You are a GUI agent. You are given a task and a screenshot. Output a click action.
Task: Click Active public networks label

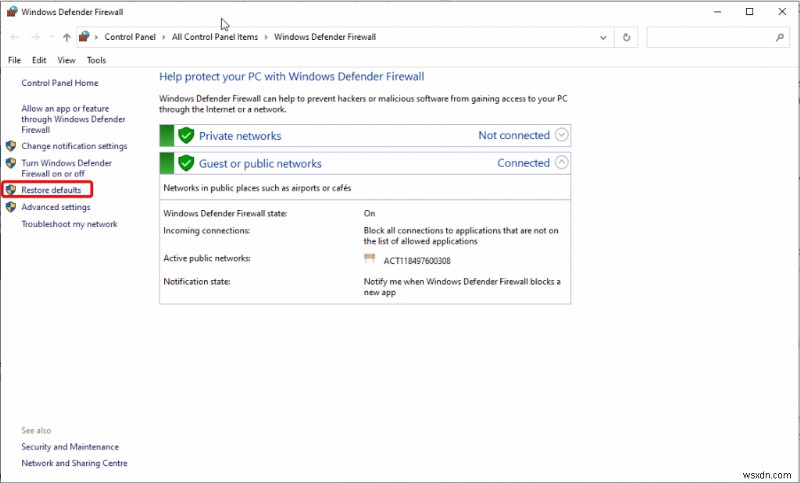(207, 258)
